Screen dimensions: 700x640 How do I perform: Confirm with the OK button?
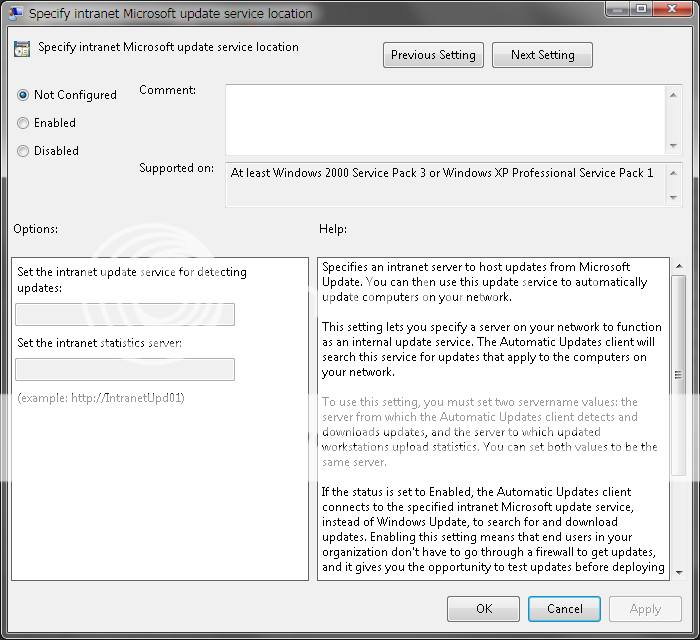483,609
